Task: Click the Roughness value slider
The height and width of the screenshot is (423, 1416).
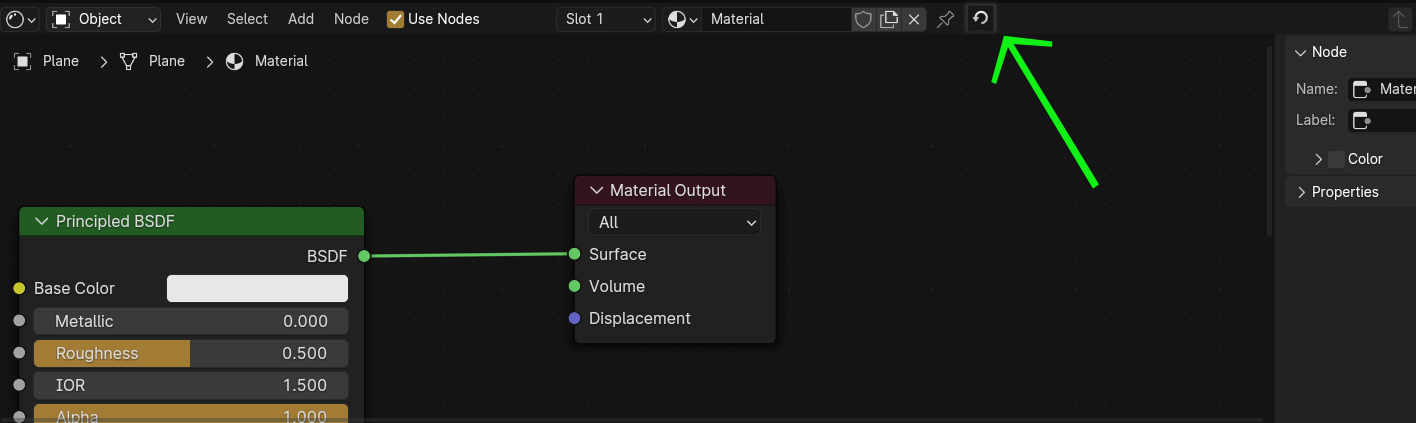Action: (x=191, y=353)
